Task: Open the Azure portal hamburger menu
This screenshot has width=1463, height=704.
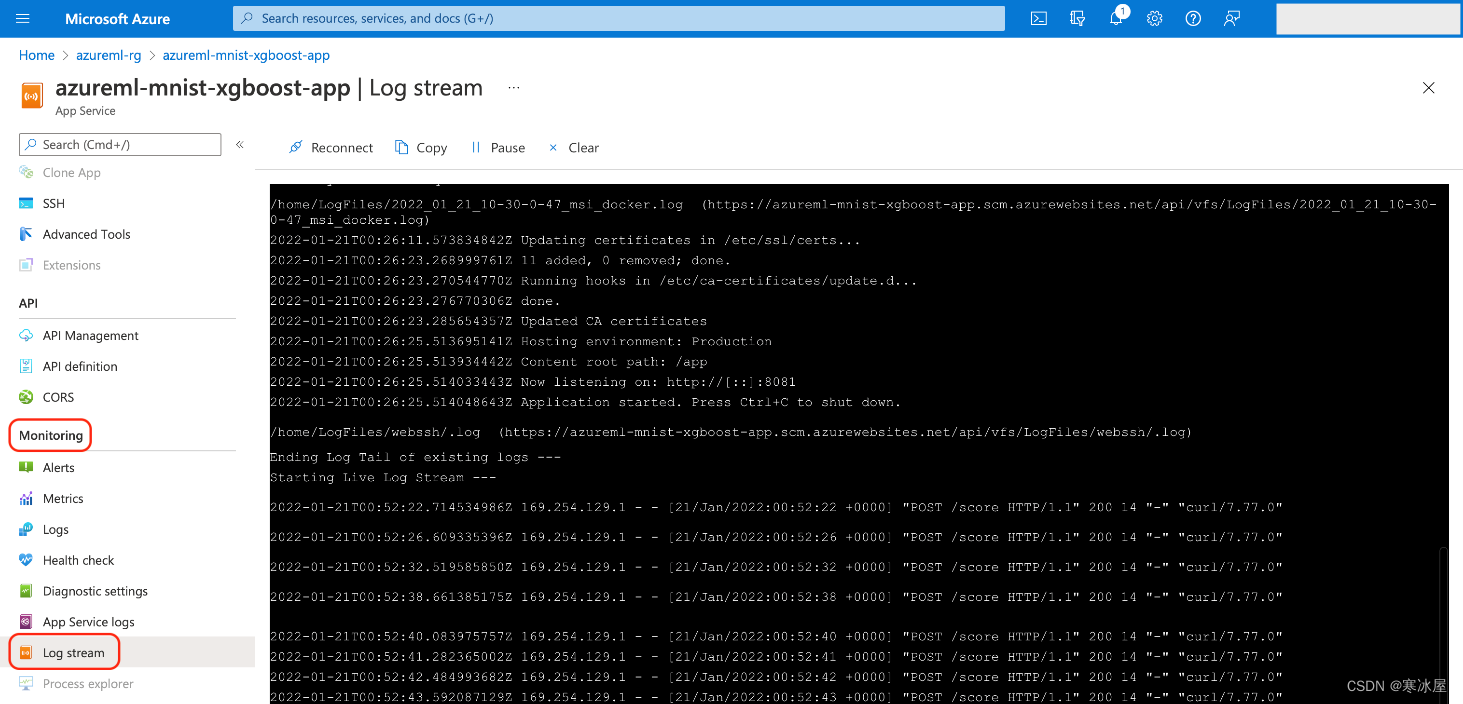Action: [23, 18]
